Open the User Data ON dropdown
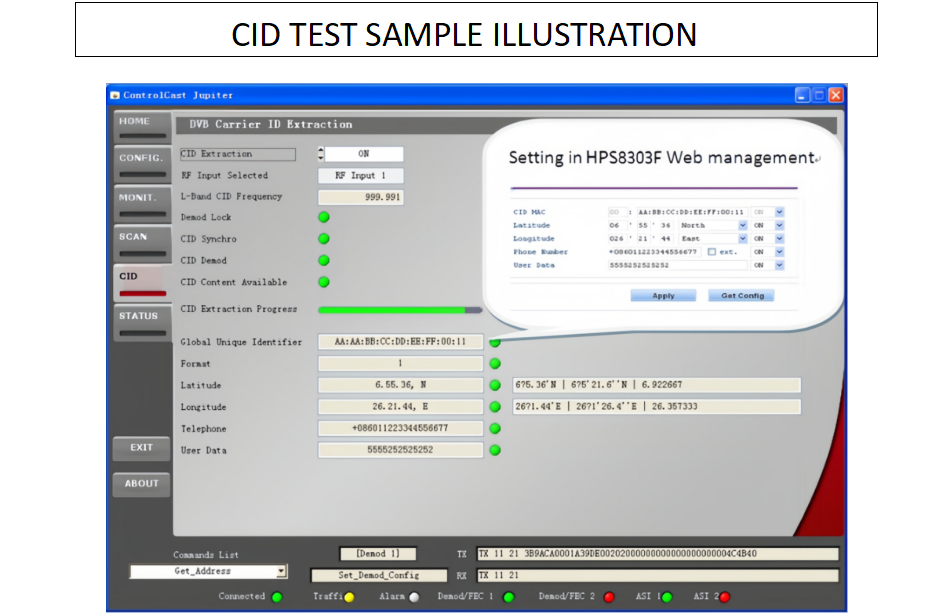Image resolution: width=947 pixels, height=614 pixels. 780,265
